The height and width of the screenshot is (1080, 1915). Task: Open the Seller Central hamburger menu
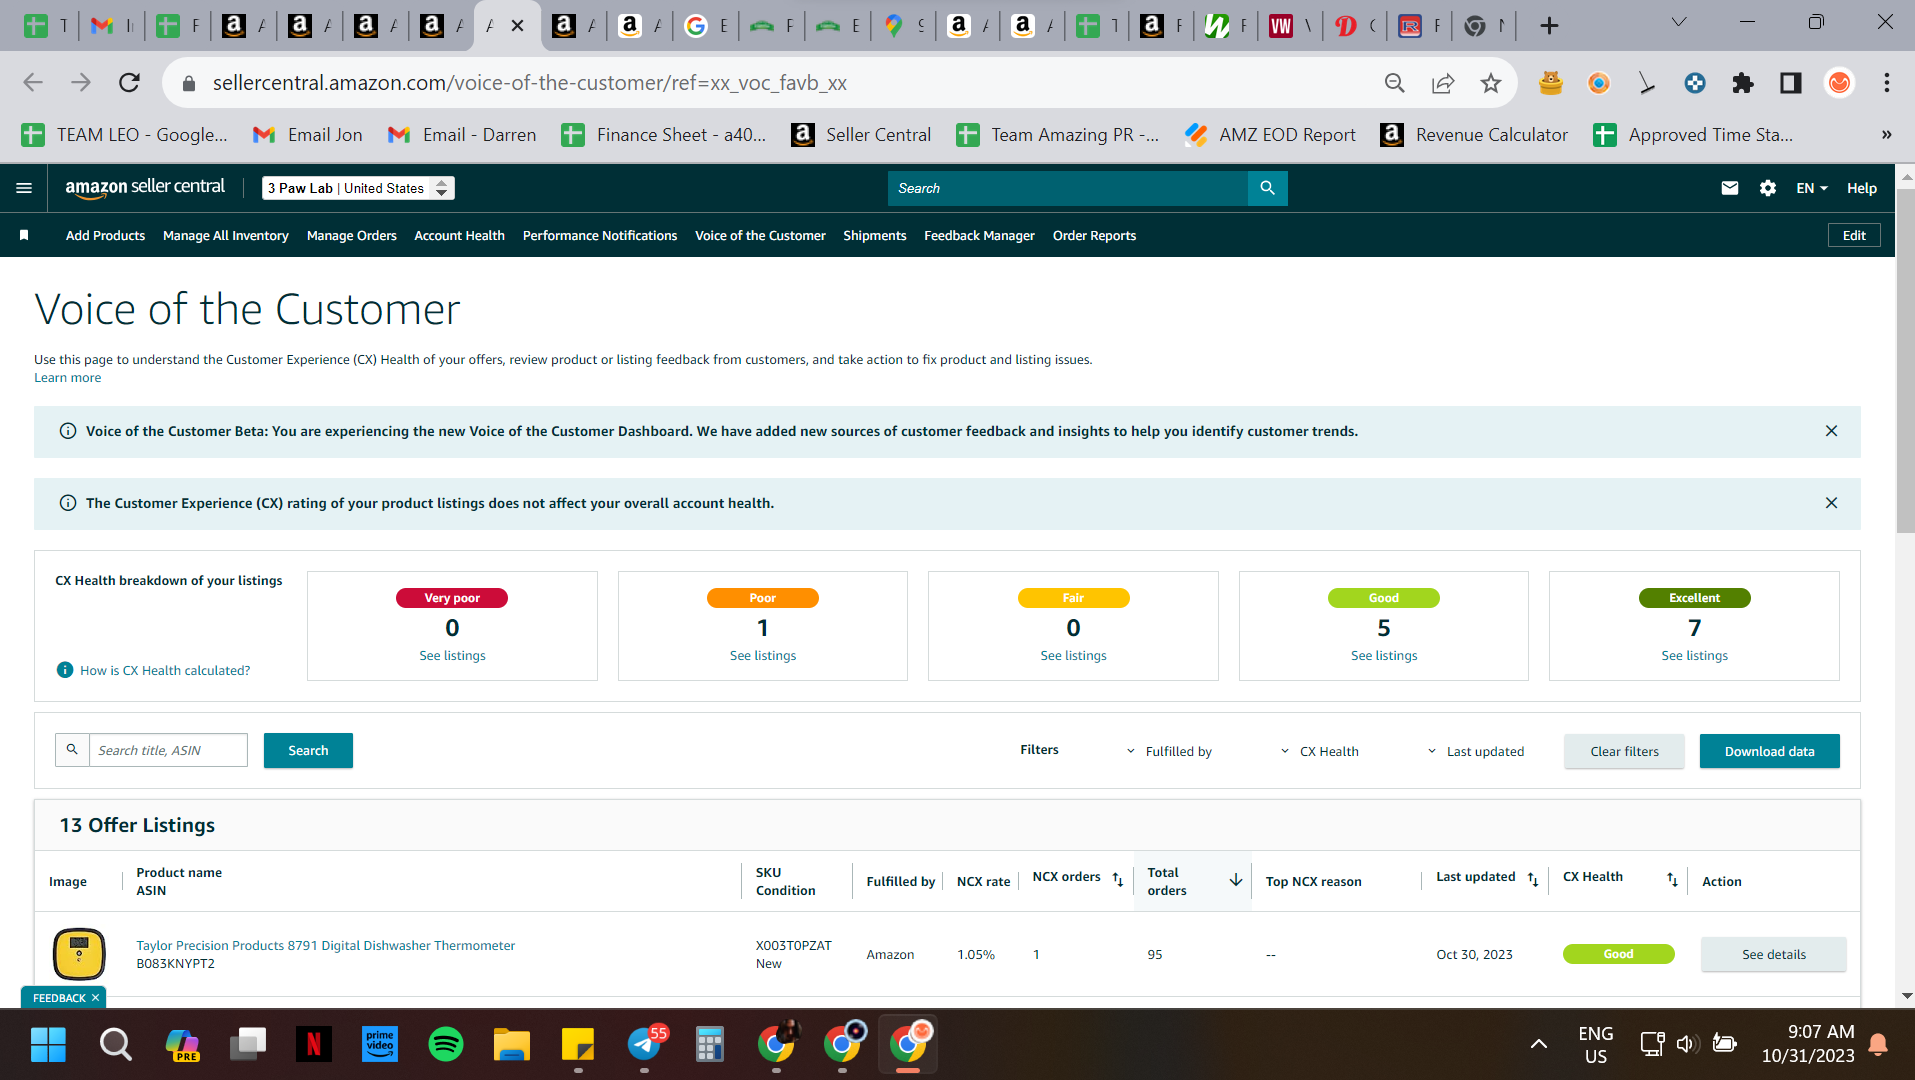click(24, 188)
